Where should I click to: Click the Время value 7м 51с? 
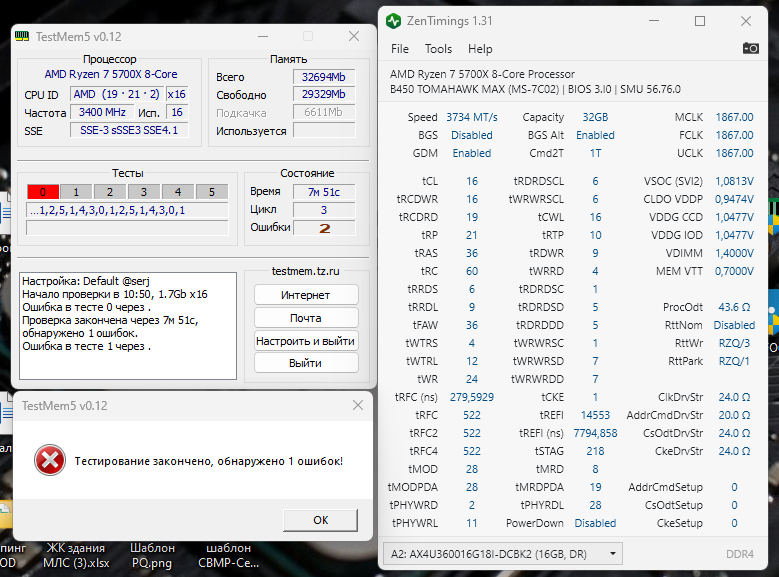324,192
